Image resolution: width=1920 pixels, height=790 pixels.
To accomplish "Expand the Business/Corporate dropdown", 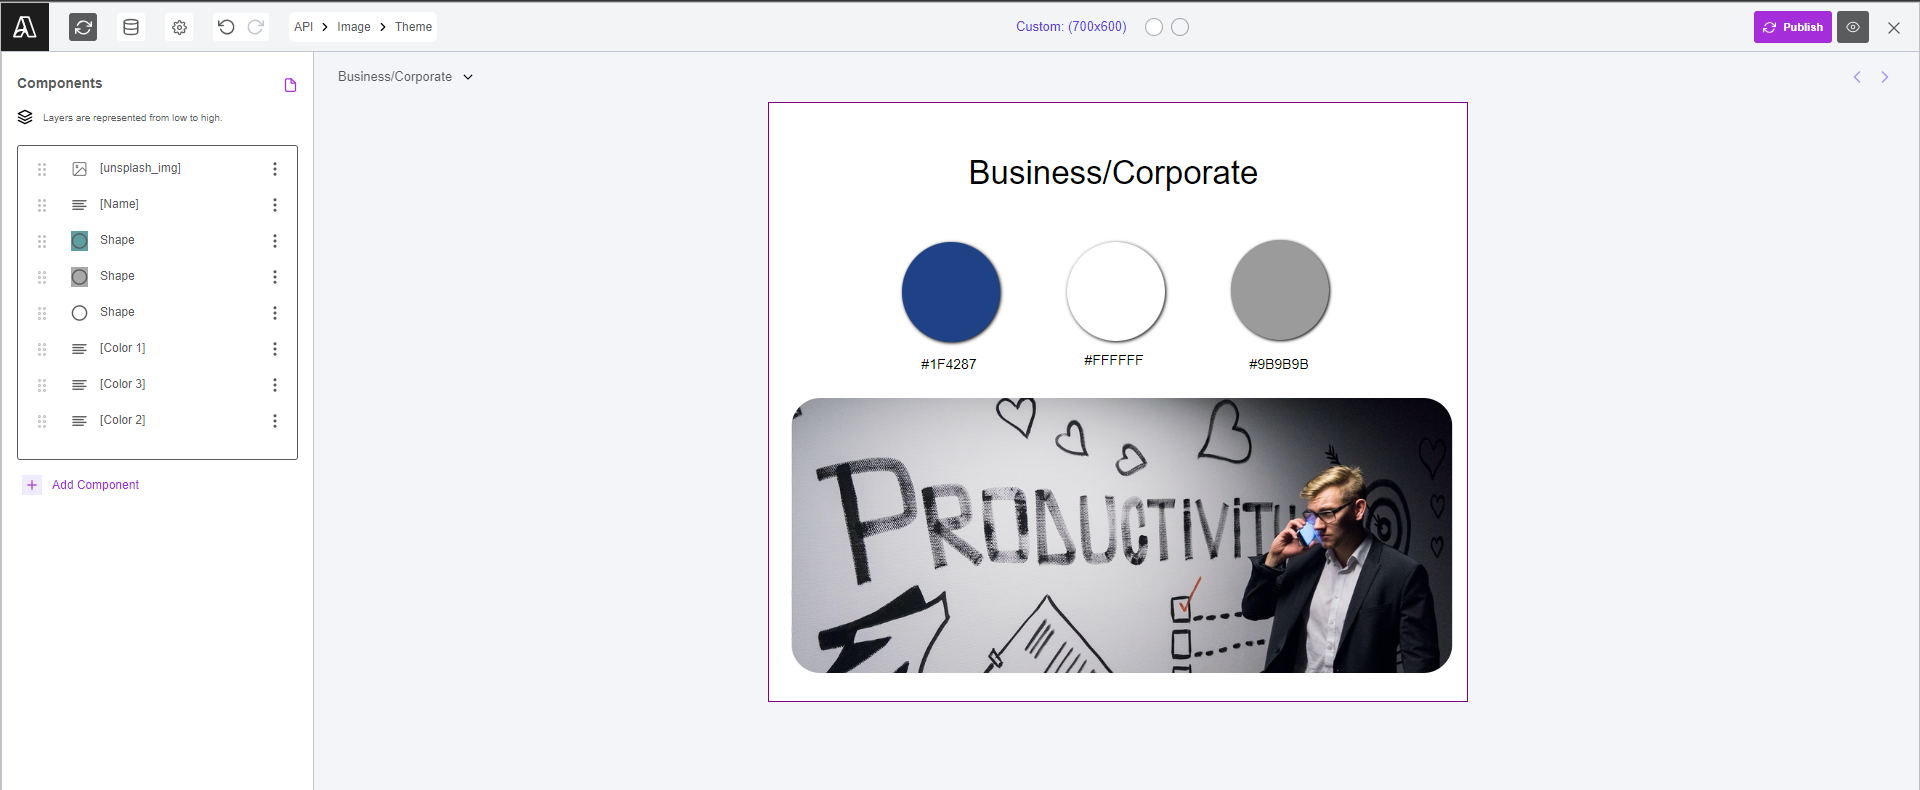I will point(405,77).
